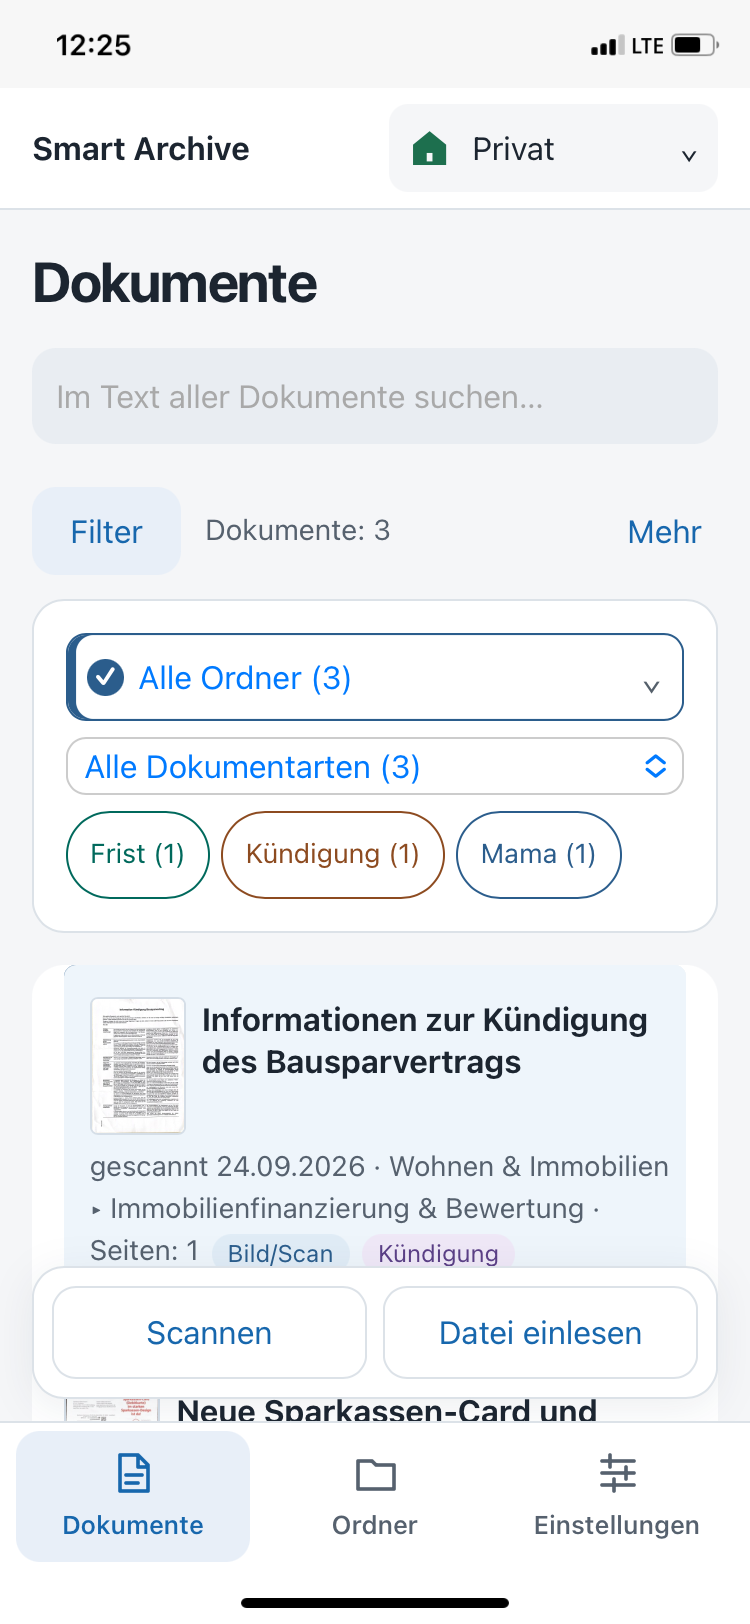This screenshot has width=750, height=1624.
Task: Open the Privat archive dropdown
Action: [x=553, y=148]
